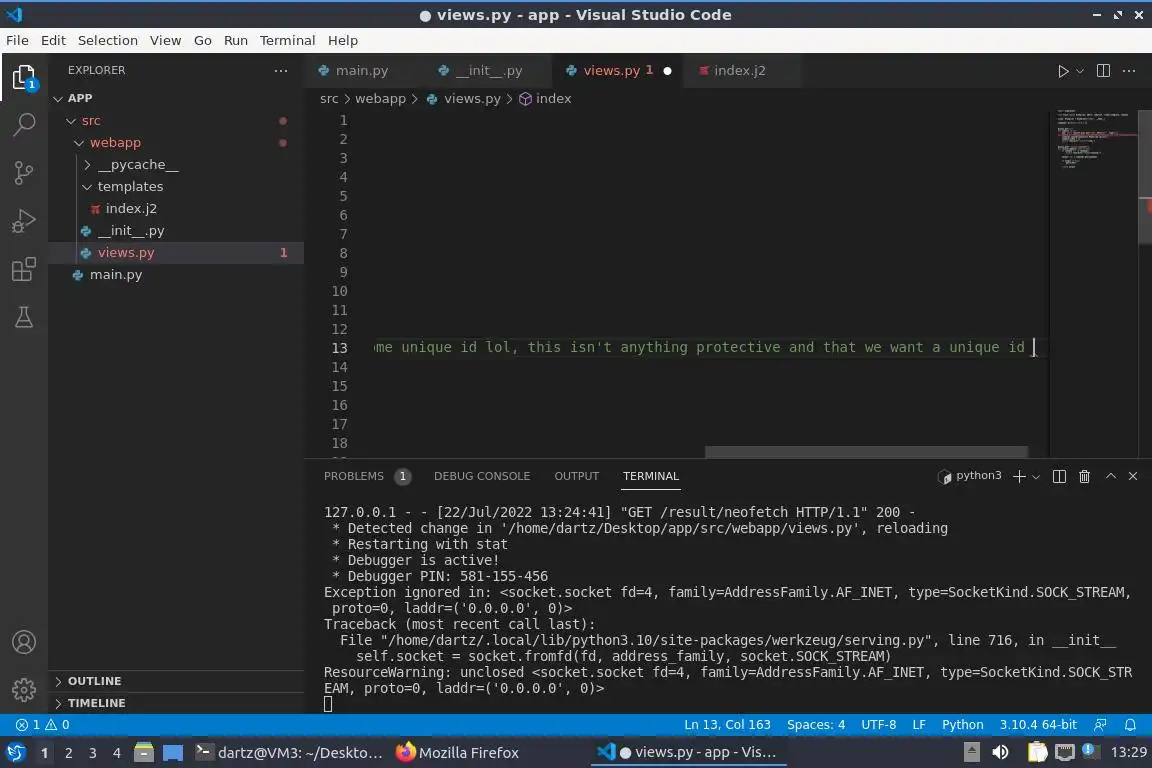Open the Run and Debug view
This screenshot has height=768, width=1152.
(24, 221)
